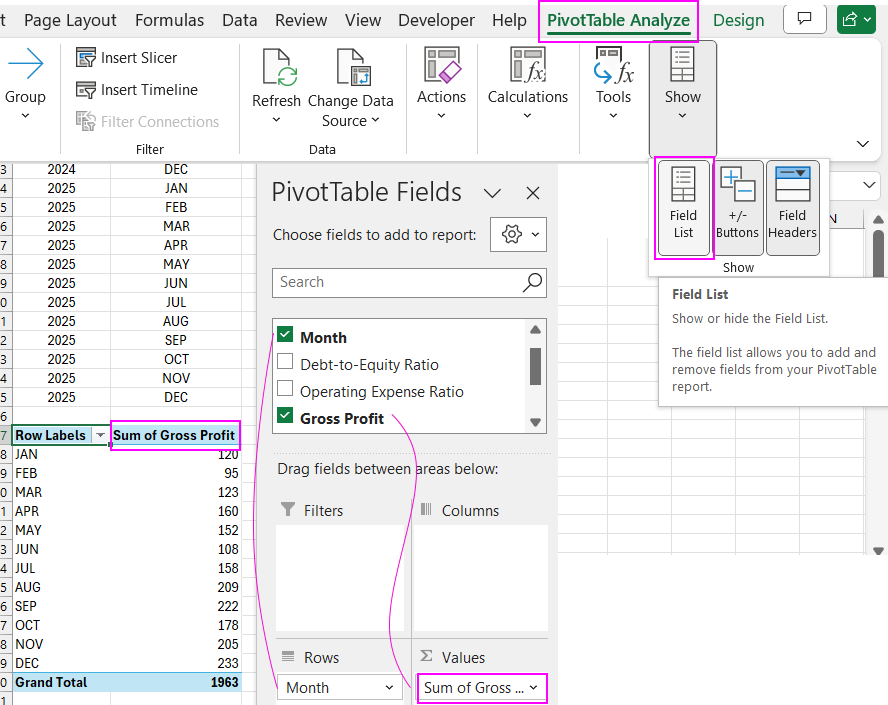Open the Formulas ribbon tab

[x=169, y=20]
